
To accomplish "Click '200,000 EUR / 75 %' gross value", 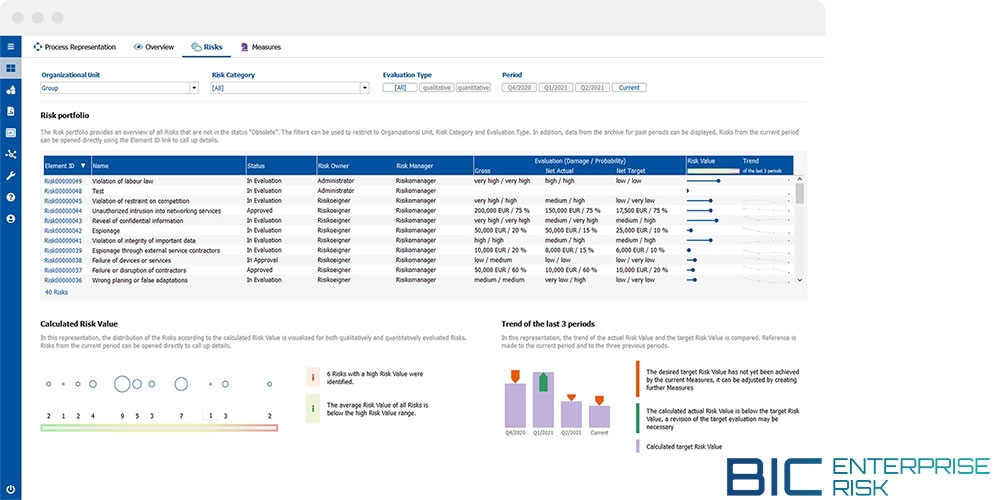I will click(x=503, y=210).
